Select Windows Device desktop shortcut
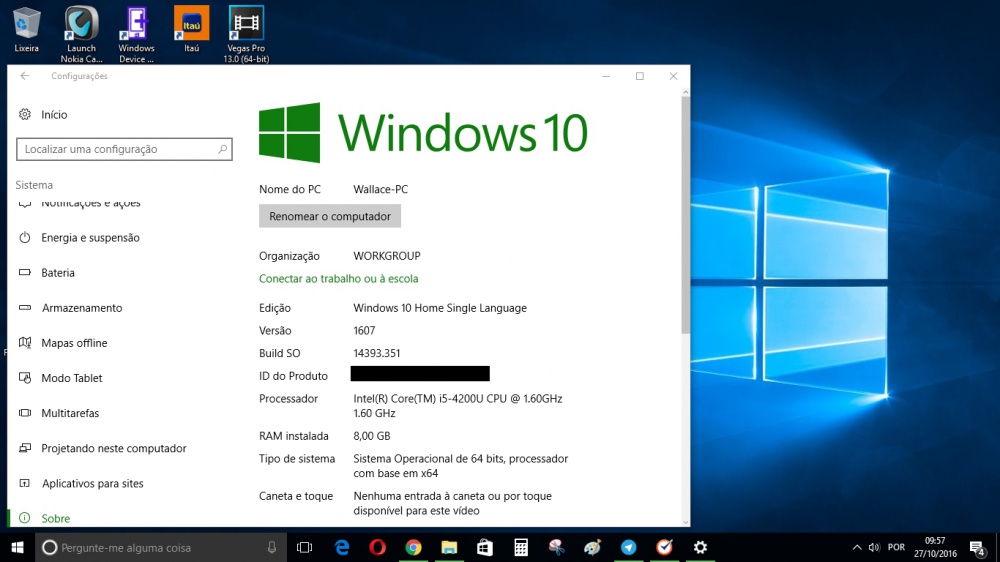The width and height of the screenshot is (1000, 562). point(136,34)
